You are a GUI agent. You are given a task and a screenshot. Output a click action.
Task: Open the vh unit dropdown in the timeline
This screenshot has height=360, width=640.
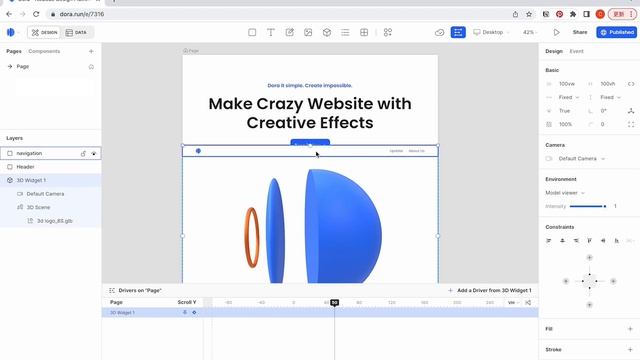pos(513,302)
